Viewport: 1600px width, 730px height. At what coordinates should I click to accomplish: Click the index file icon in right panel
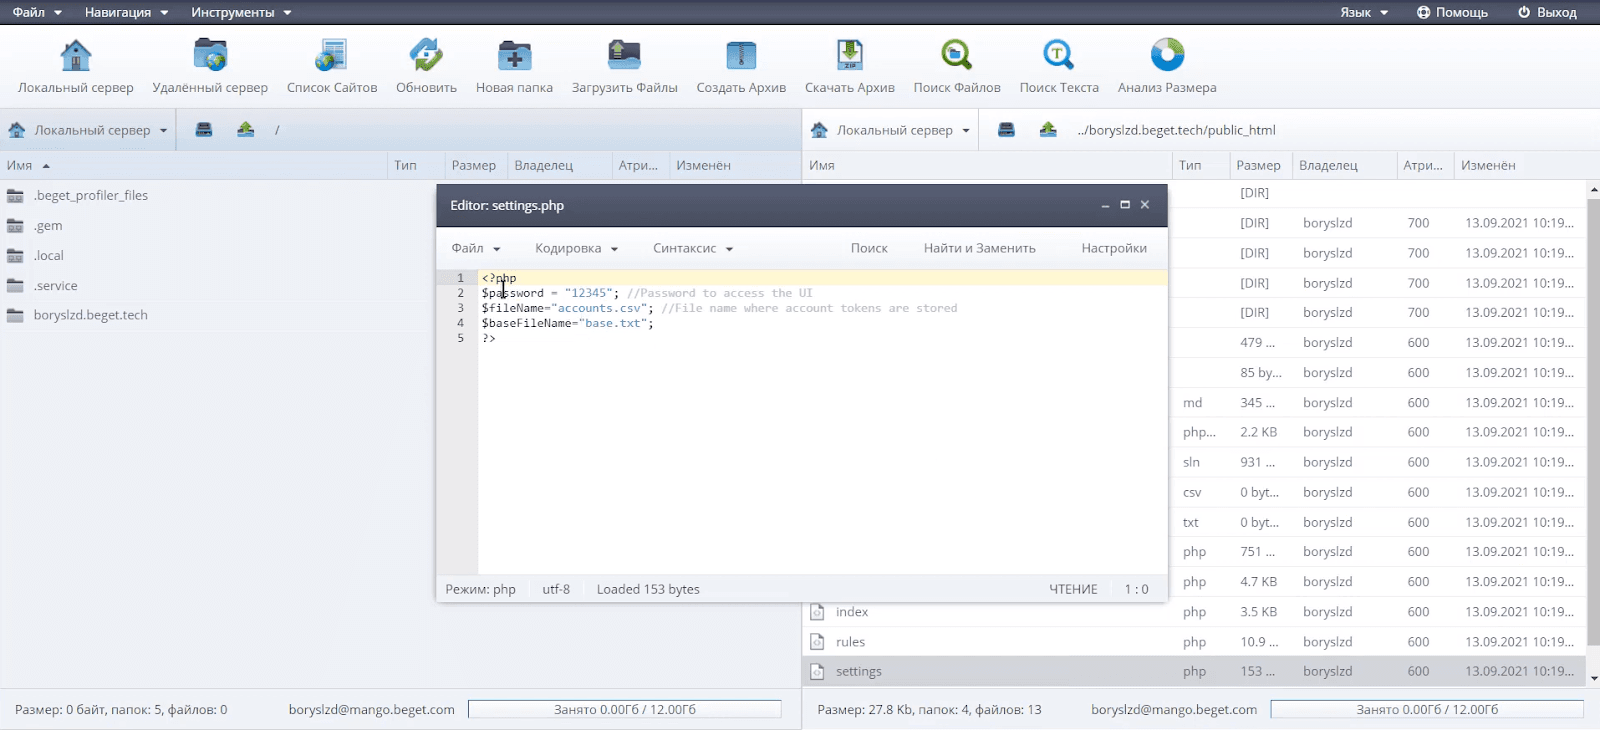click(x=817, y=612)
